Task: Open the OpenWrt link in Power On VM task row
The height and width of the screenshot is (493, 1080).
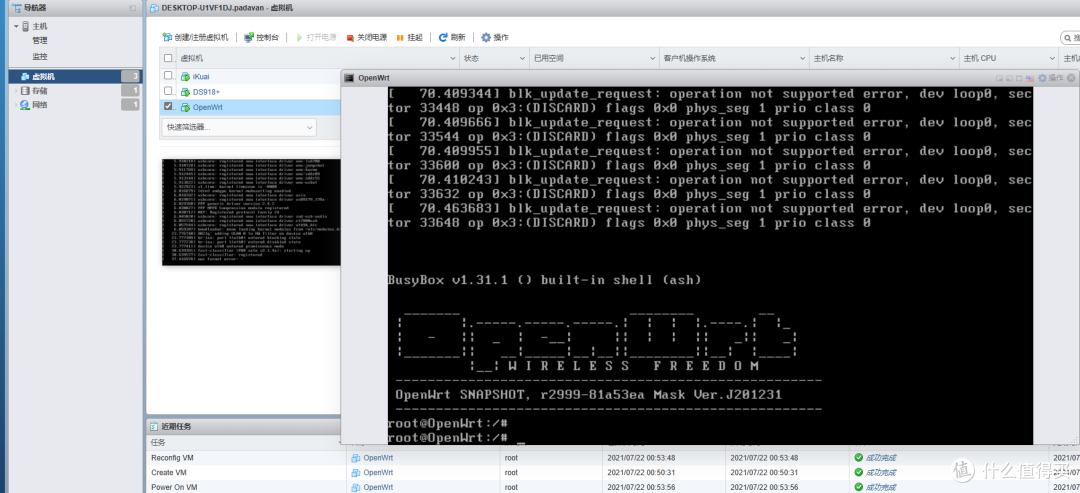Action: click(x=377, y=487)
